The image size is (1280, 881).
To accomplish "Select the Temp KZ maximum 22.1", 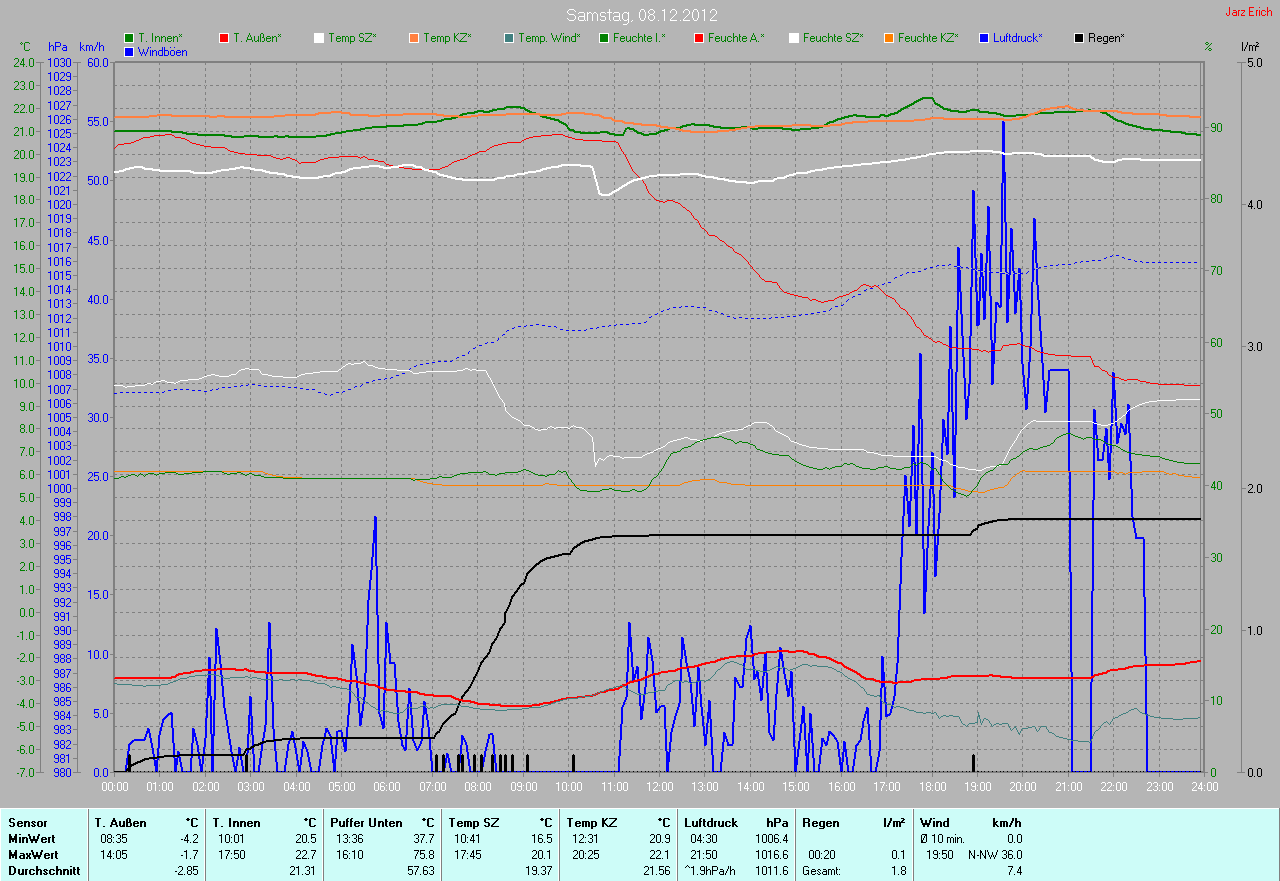I will click(x=659, y=855).
